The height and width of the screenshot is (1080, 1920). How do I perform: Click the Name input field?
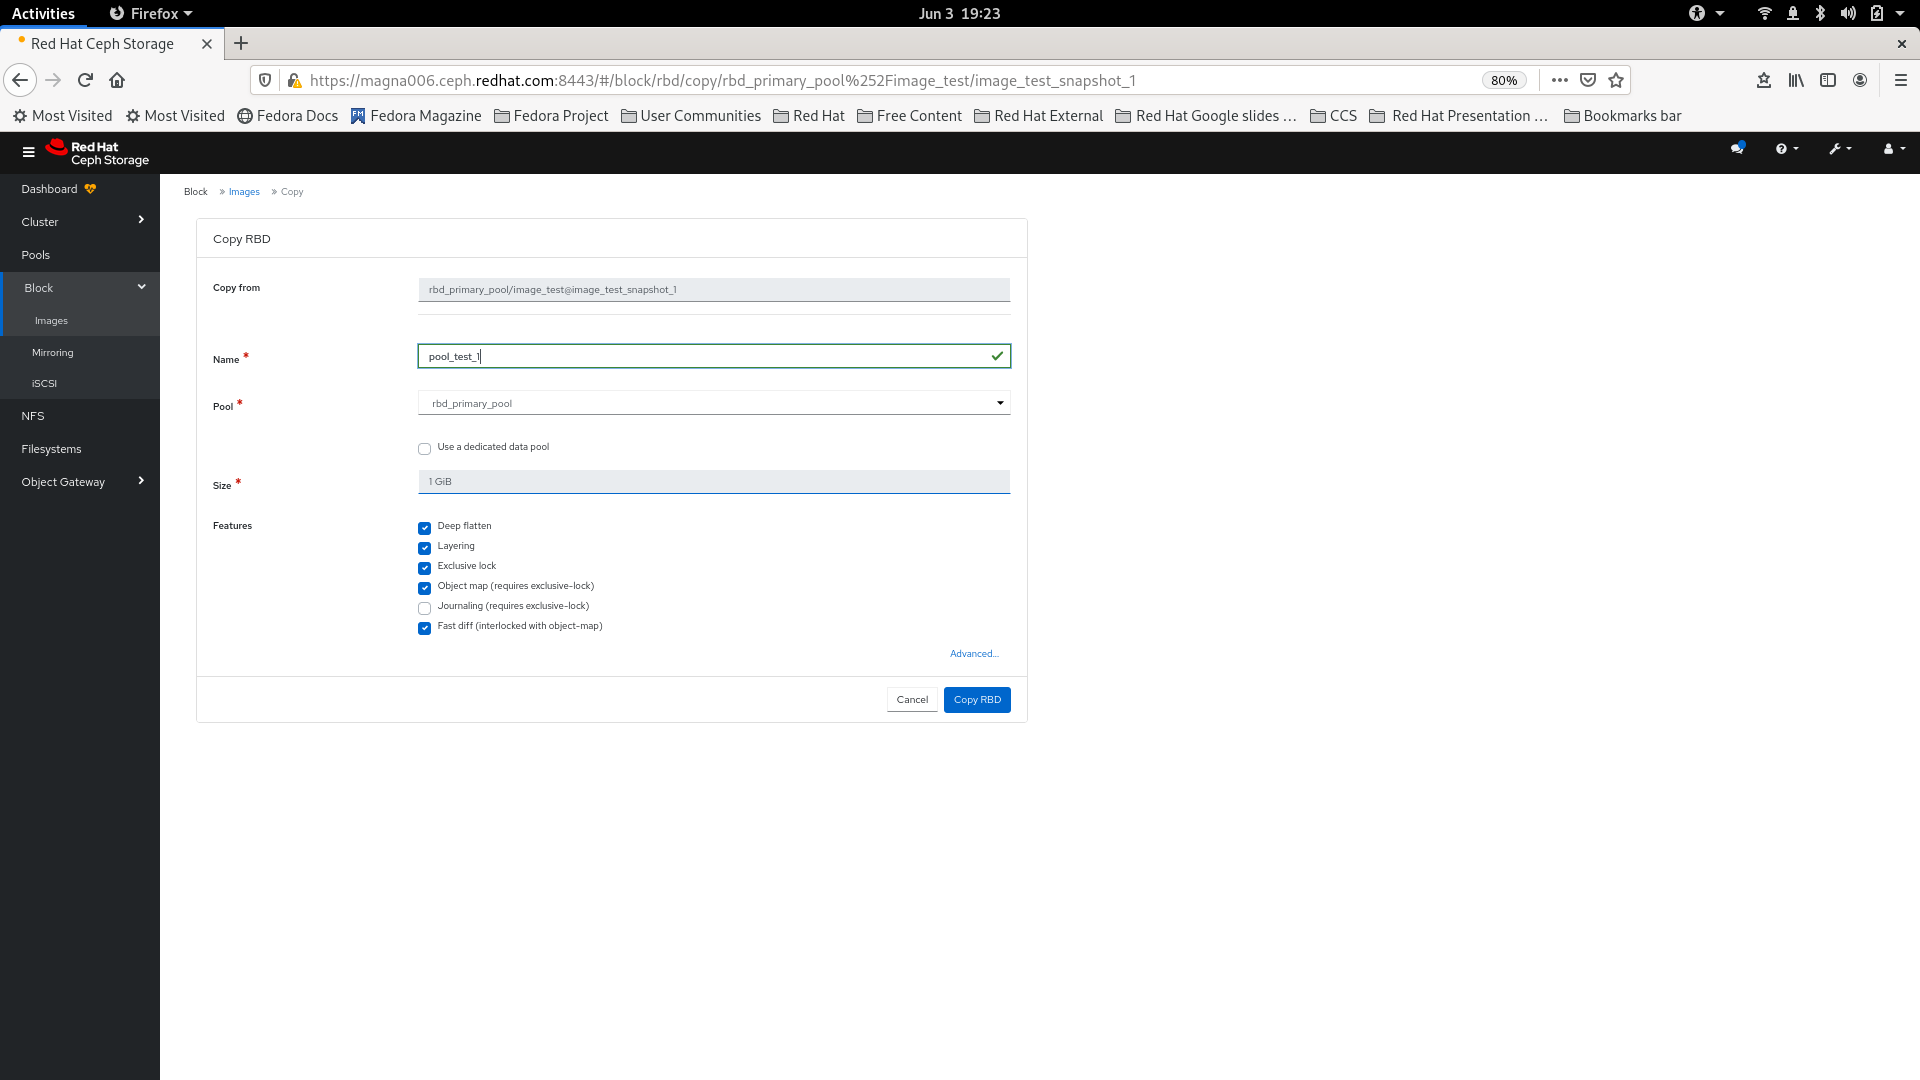pyautogui.click(x=712, y=356)
